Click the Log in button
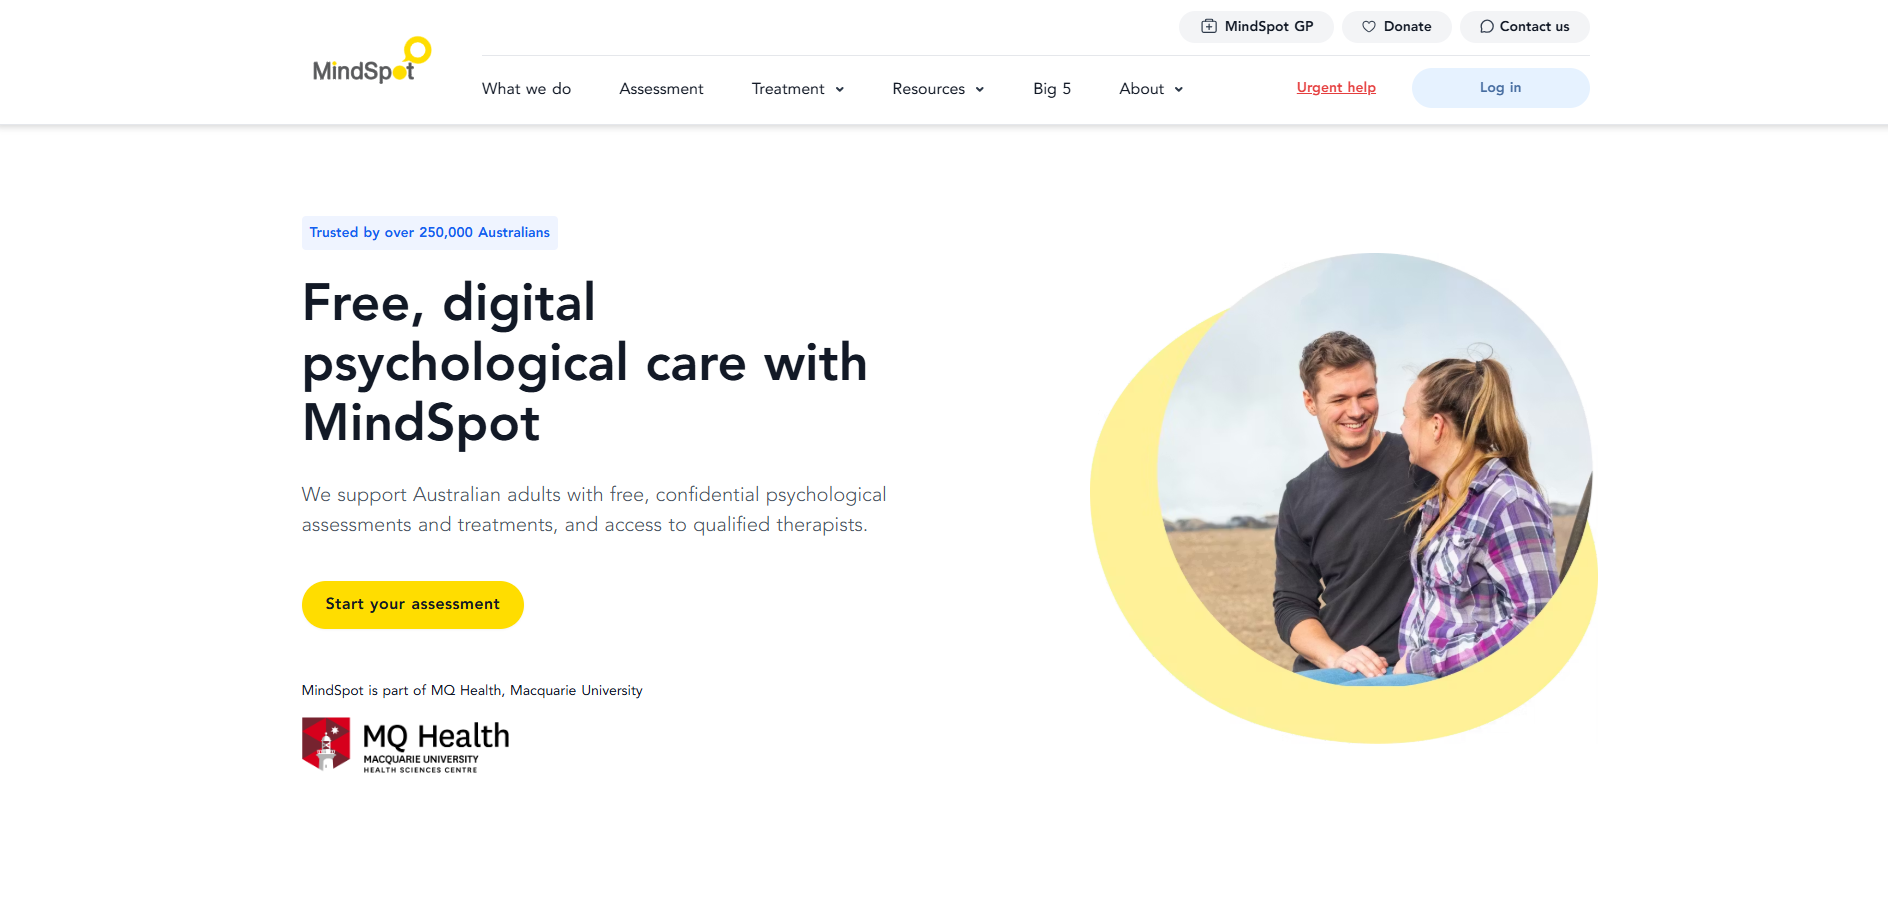 click(x=1500, y=88)
